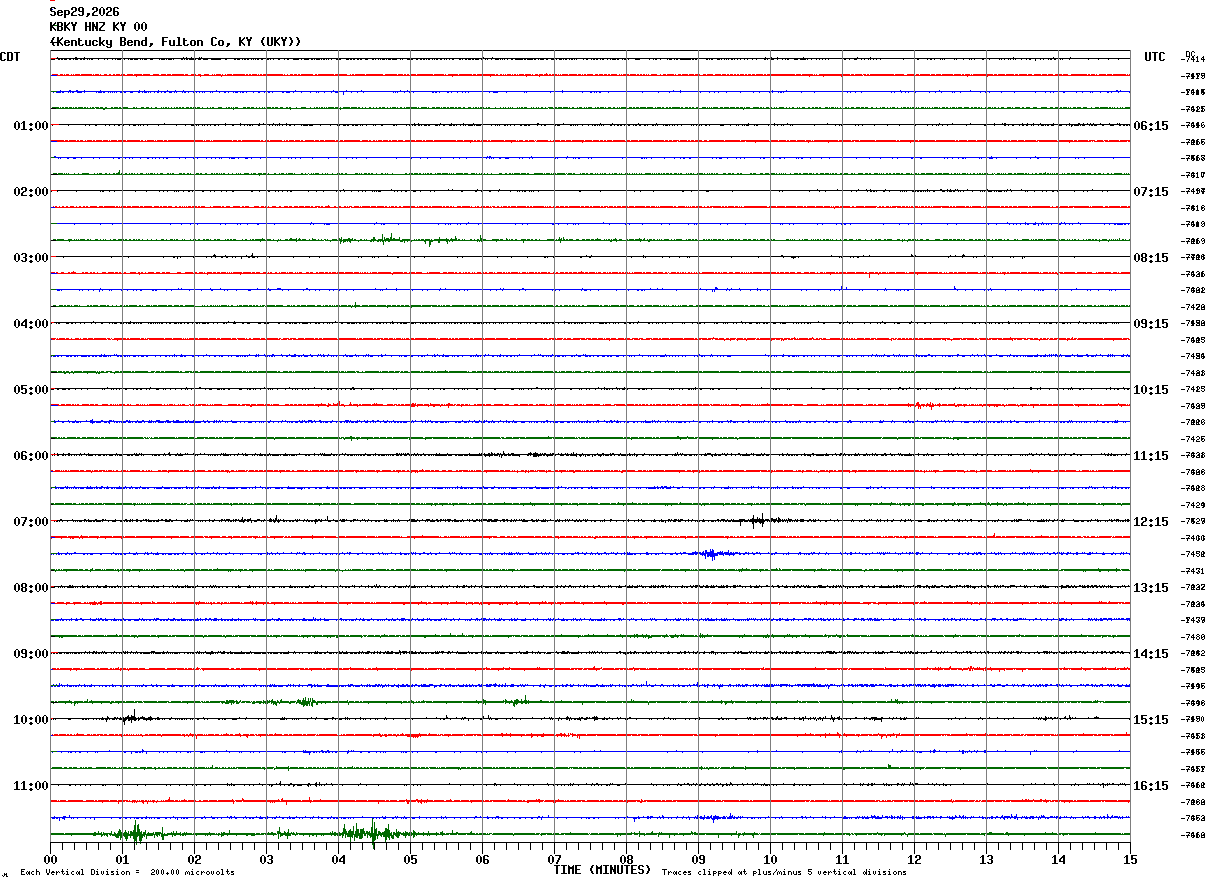Select minute 10 on the time axis

[770, 859]
